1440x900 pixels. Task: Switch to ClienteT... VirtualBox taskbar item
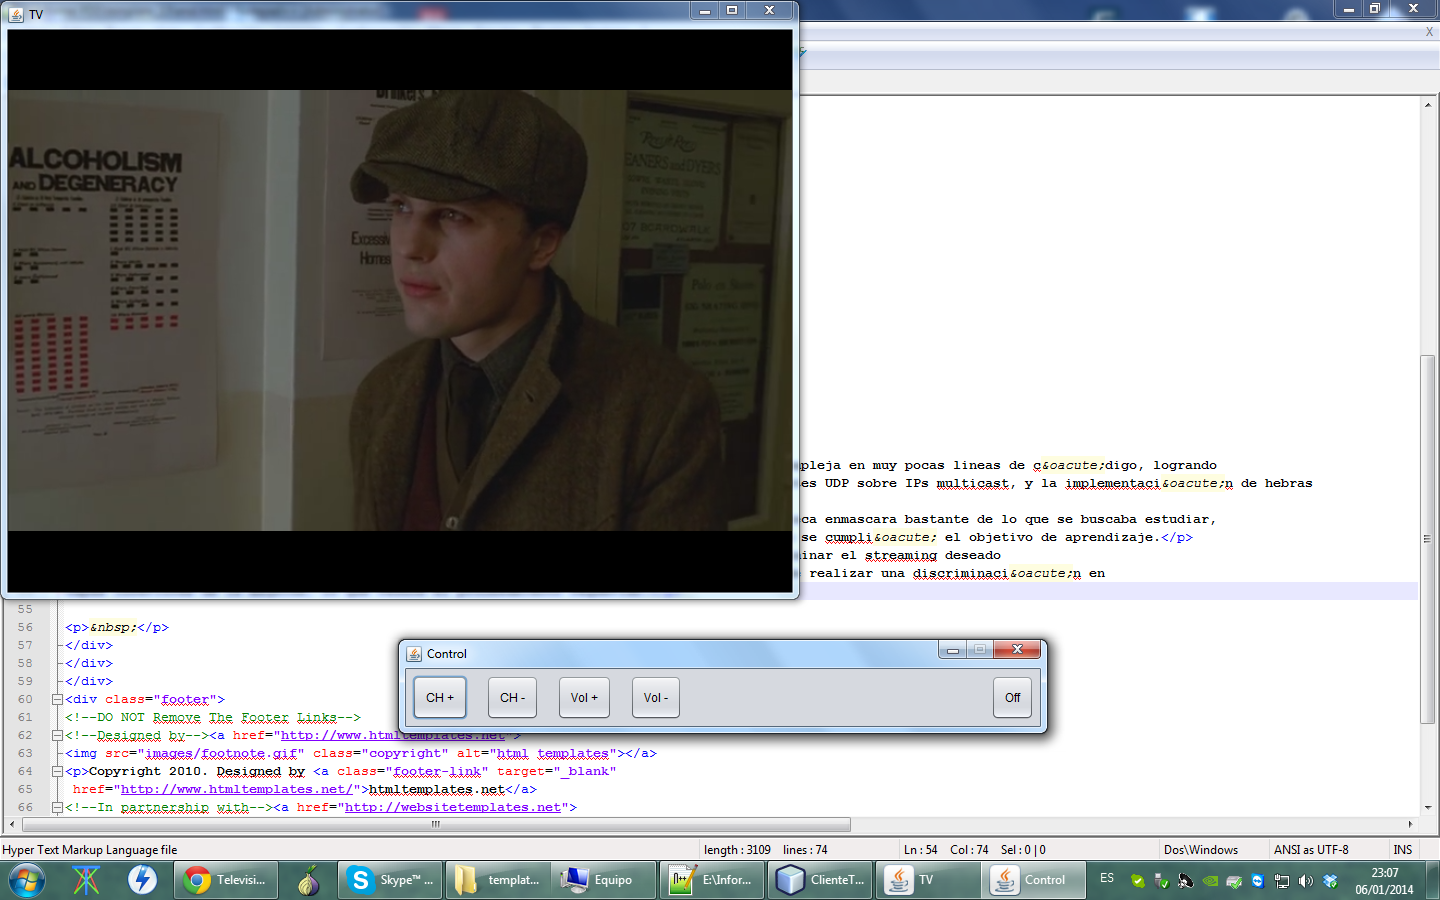822,880
